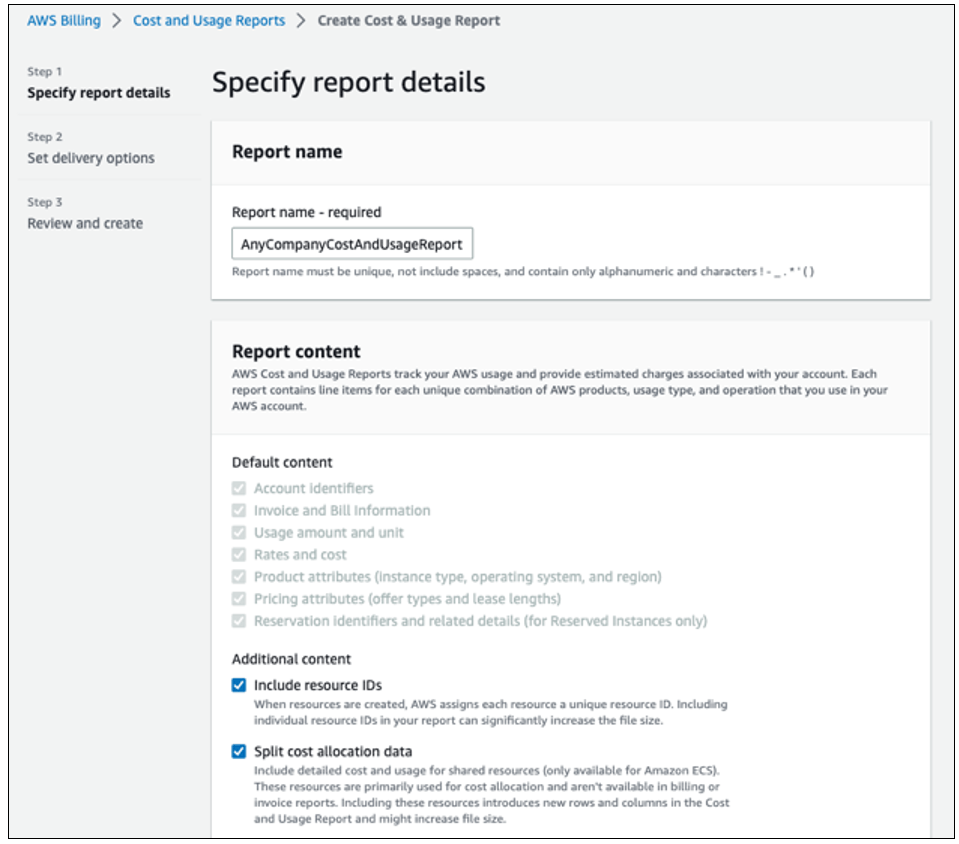Click the Usage amount and unit checkbox
This screenshot has height=844, width=959.
point(238,533)
